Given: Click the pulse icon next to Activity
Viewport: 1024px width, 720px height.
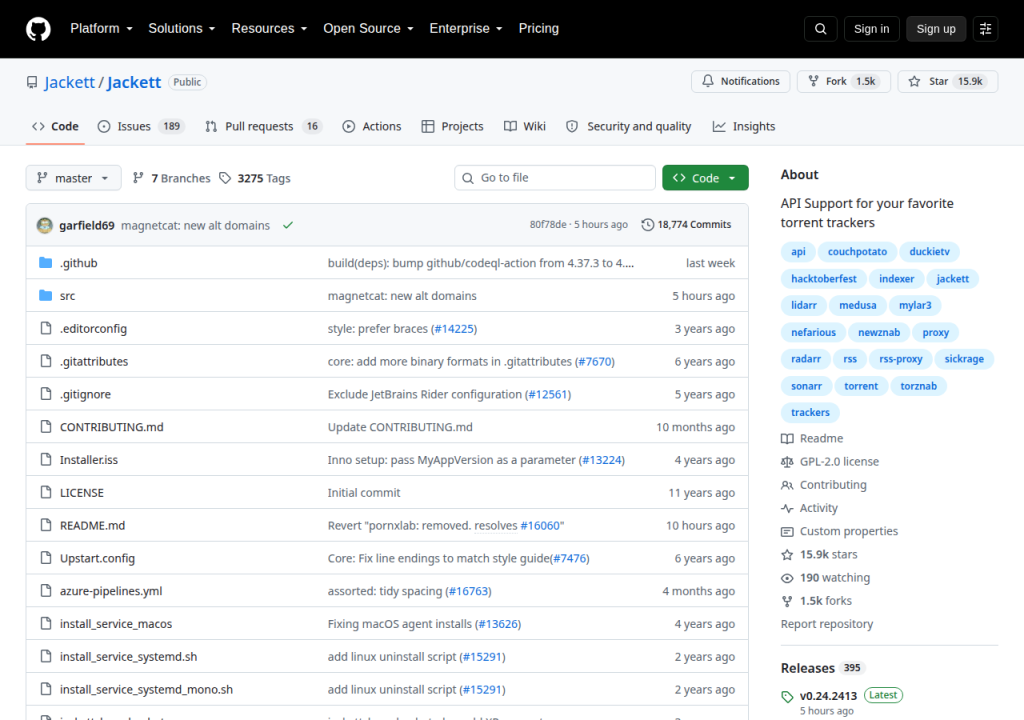Looking at the screenshot, I should pos(787,508).
